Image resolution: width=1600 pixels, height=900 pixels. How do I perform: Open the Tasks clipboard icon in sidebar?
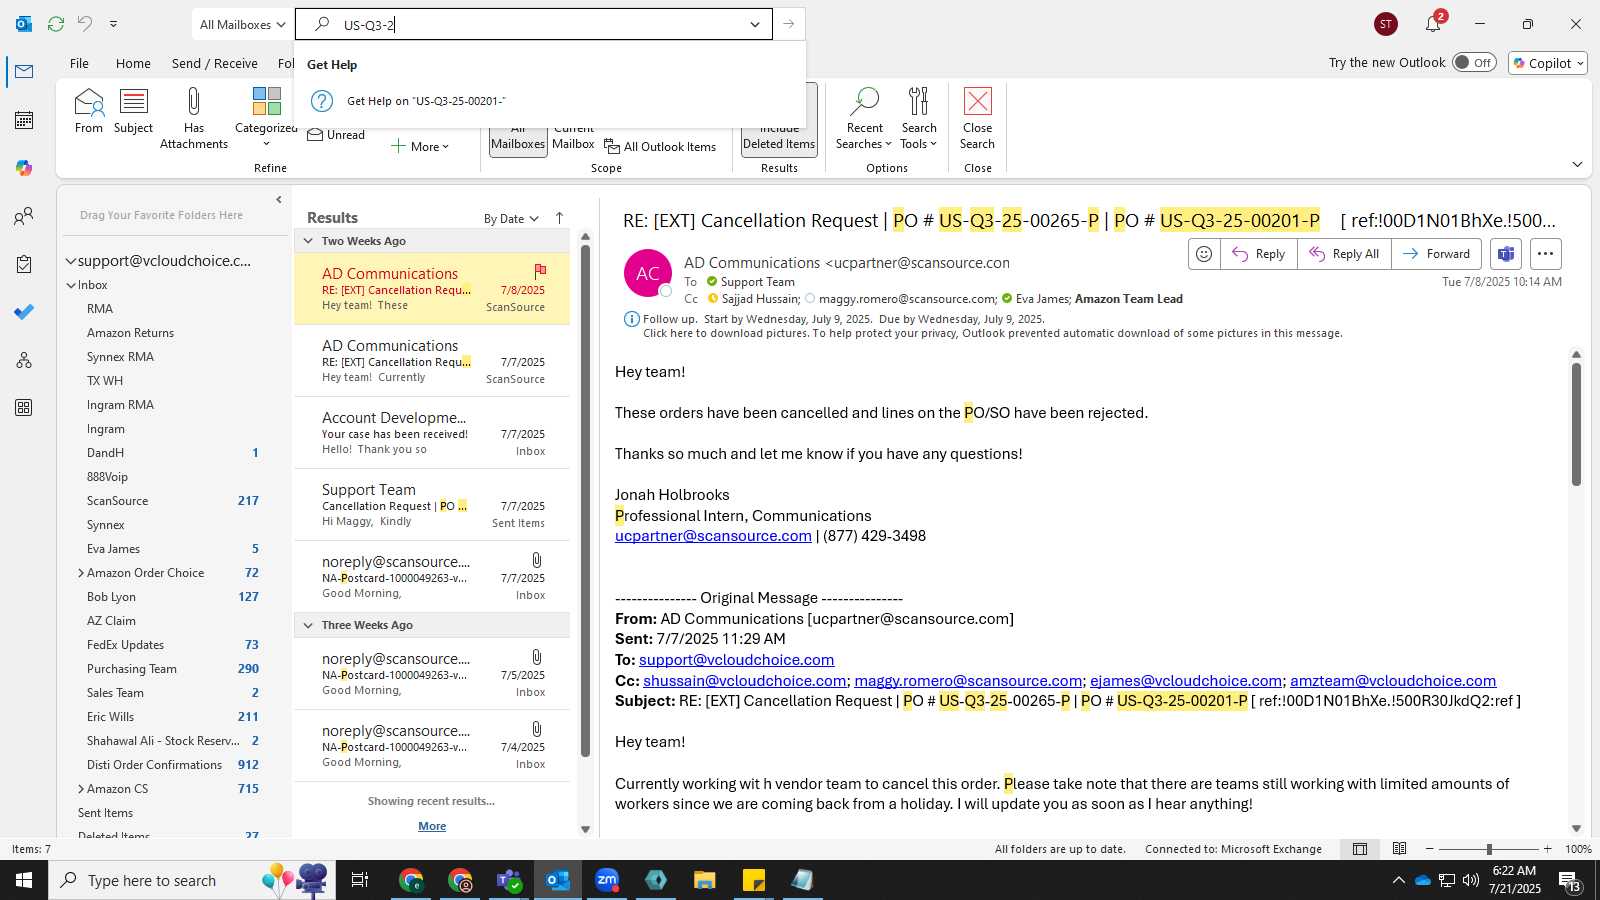coord(24,264)
